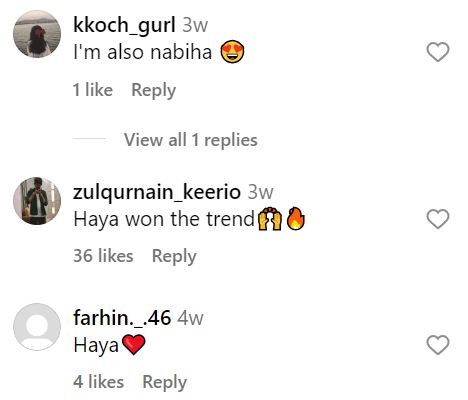Open zulqurnain_keerio's profile picture
The width and height of the screenshot is (468, 400).
(x=37, y=201)
